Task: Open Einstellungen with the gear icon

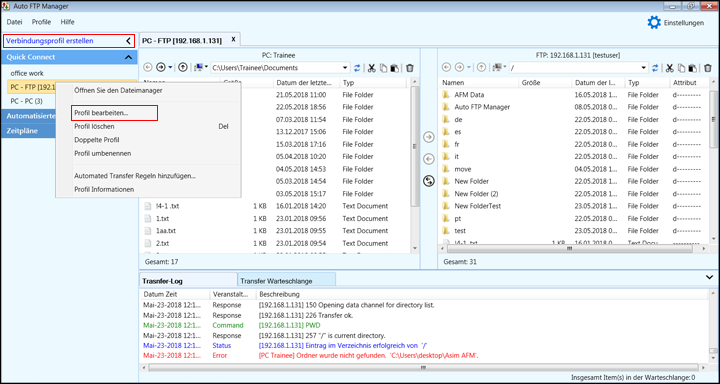Action: point(654,23)
